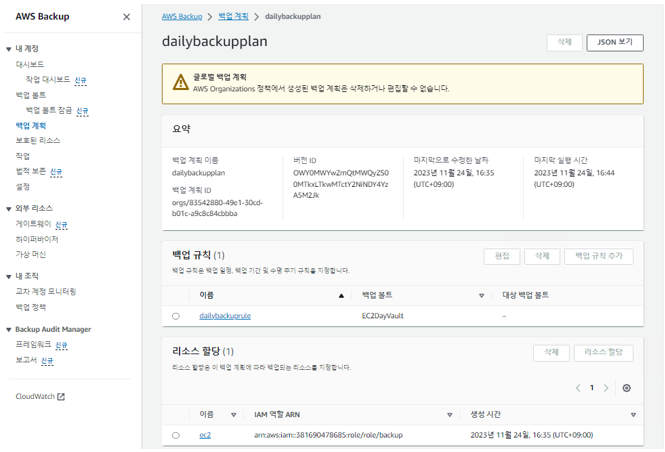
Task: Click the 백업 규칙 추가 button
Action: [598, 256]
